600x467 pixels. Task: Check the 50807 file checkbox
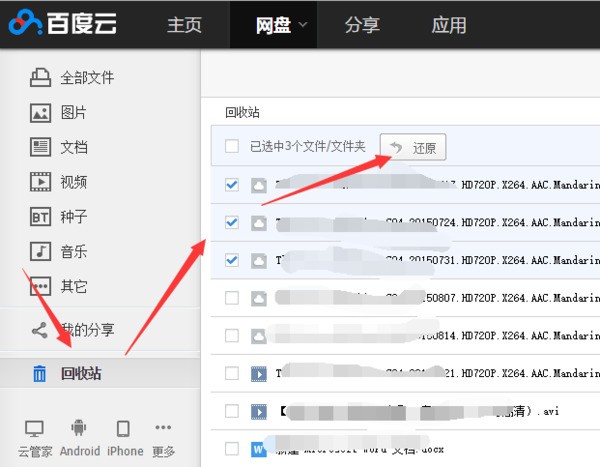(232, 298)
